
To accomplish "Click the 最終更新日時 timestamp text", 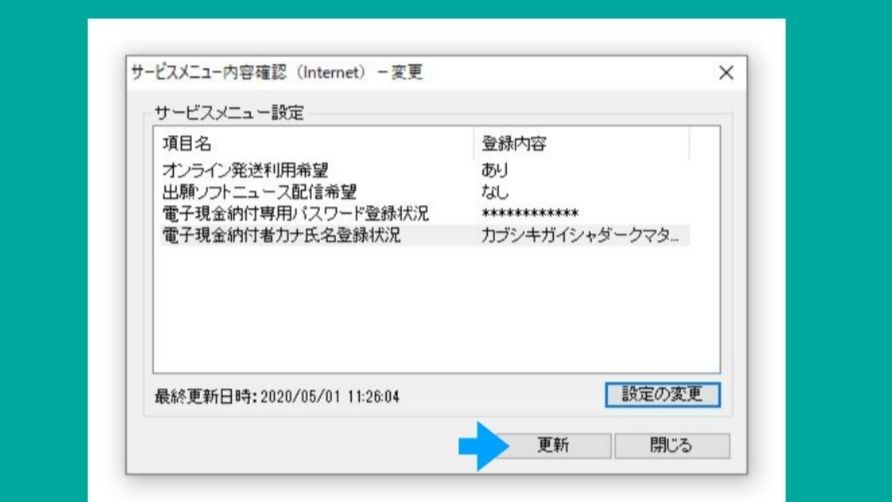I will click(x=278, y=396).
